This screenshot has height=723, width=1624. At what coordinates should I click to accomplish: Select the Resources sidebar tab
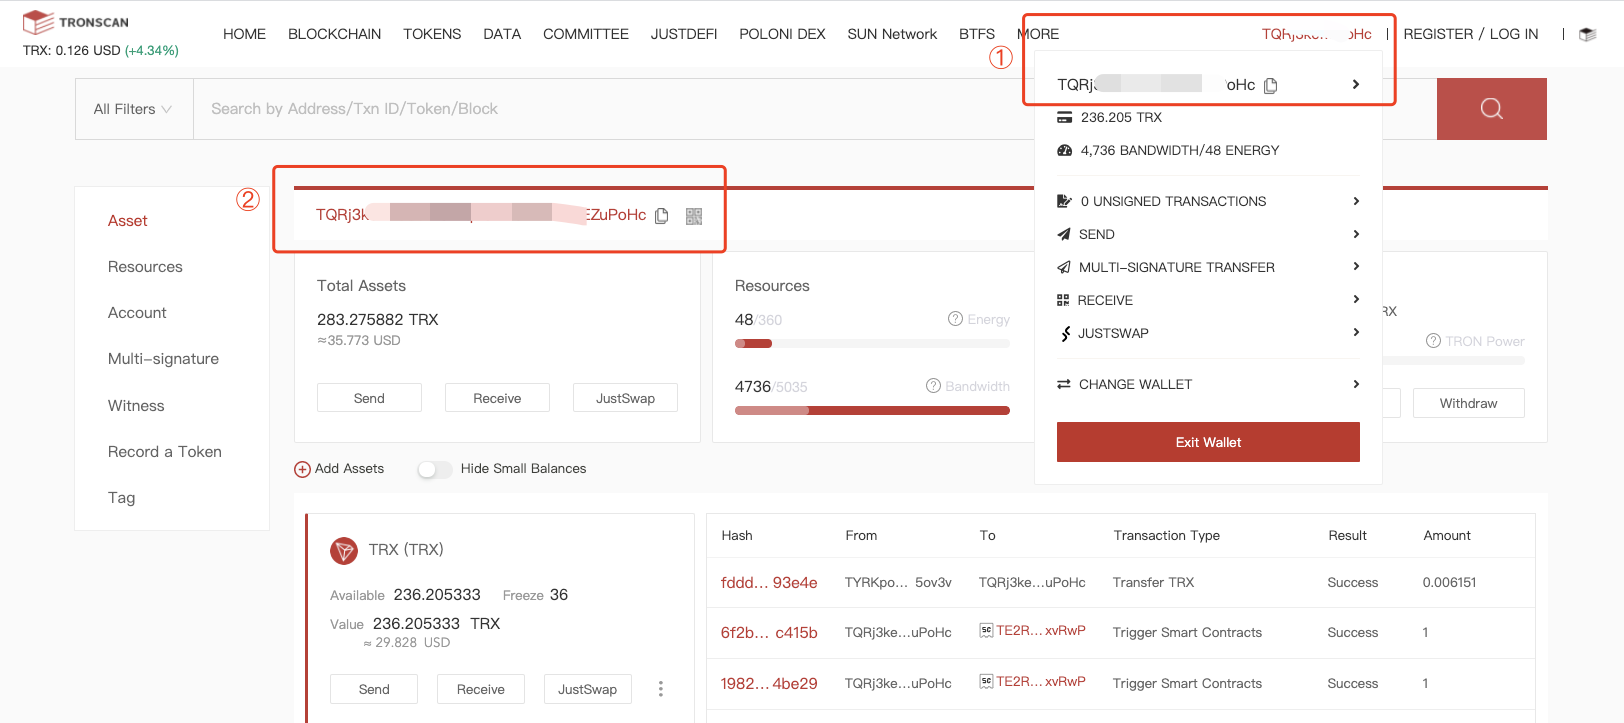(x=145, y=267)
